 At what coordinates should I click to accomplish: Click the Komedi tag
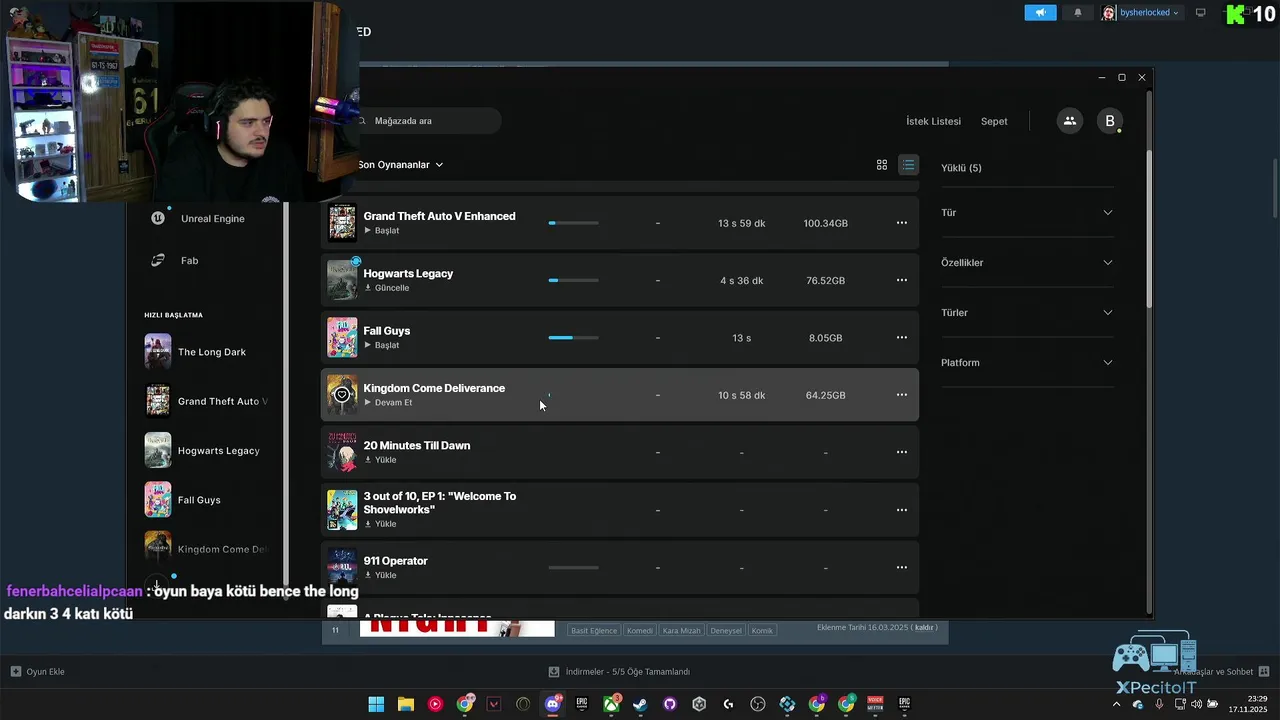[640, 631]
